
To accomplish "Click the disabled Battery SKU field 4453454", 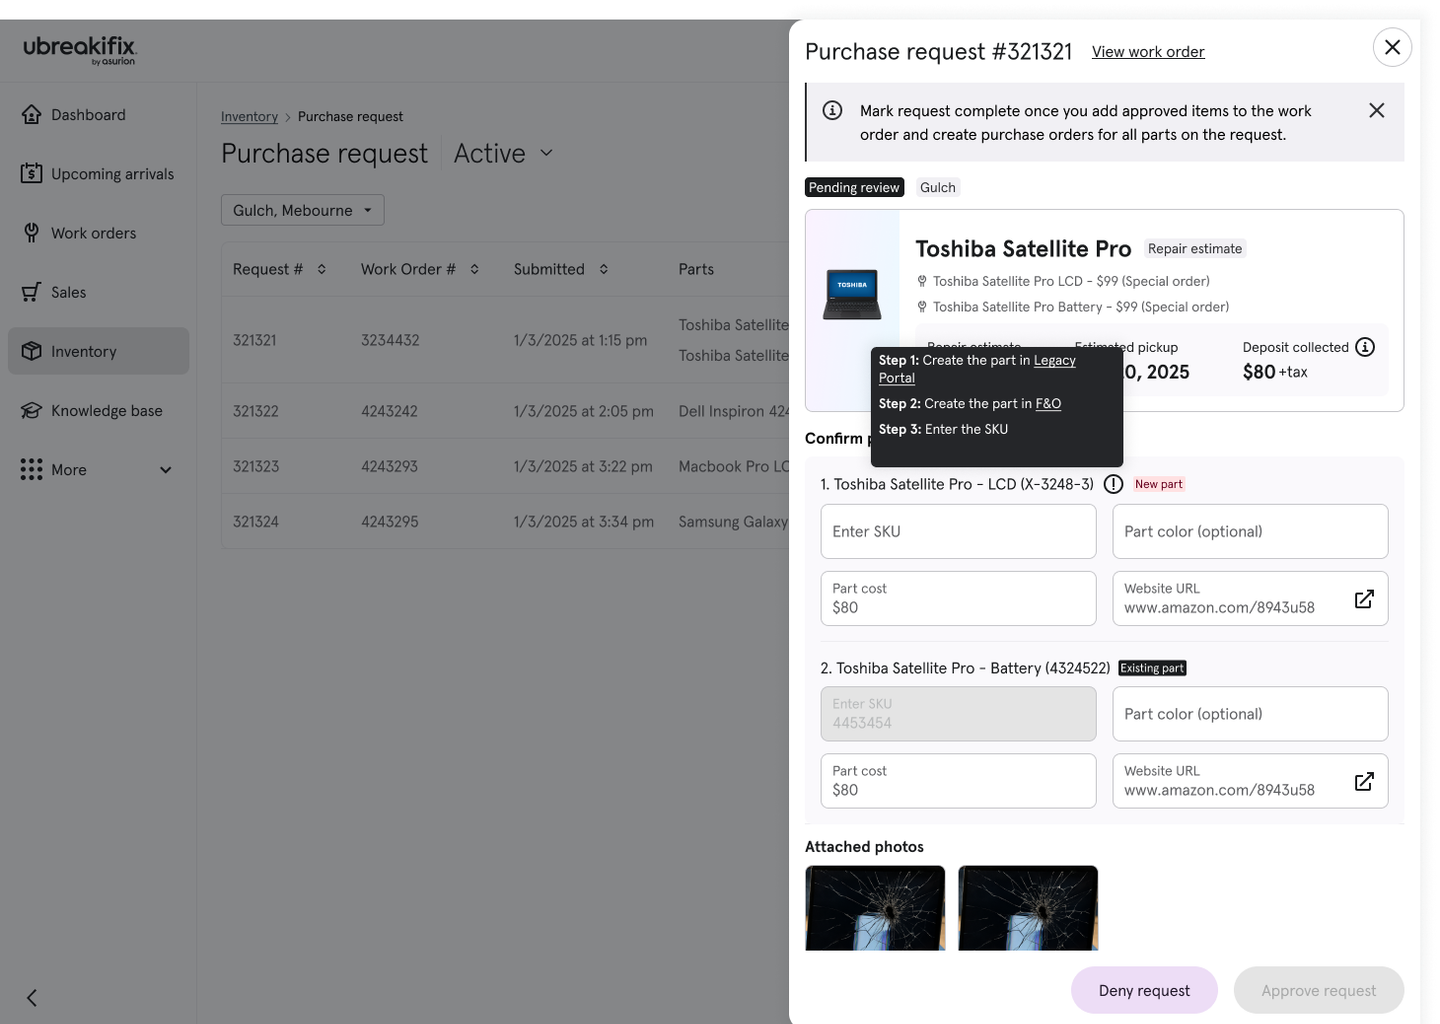I will point(958,713).
